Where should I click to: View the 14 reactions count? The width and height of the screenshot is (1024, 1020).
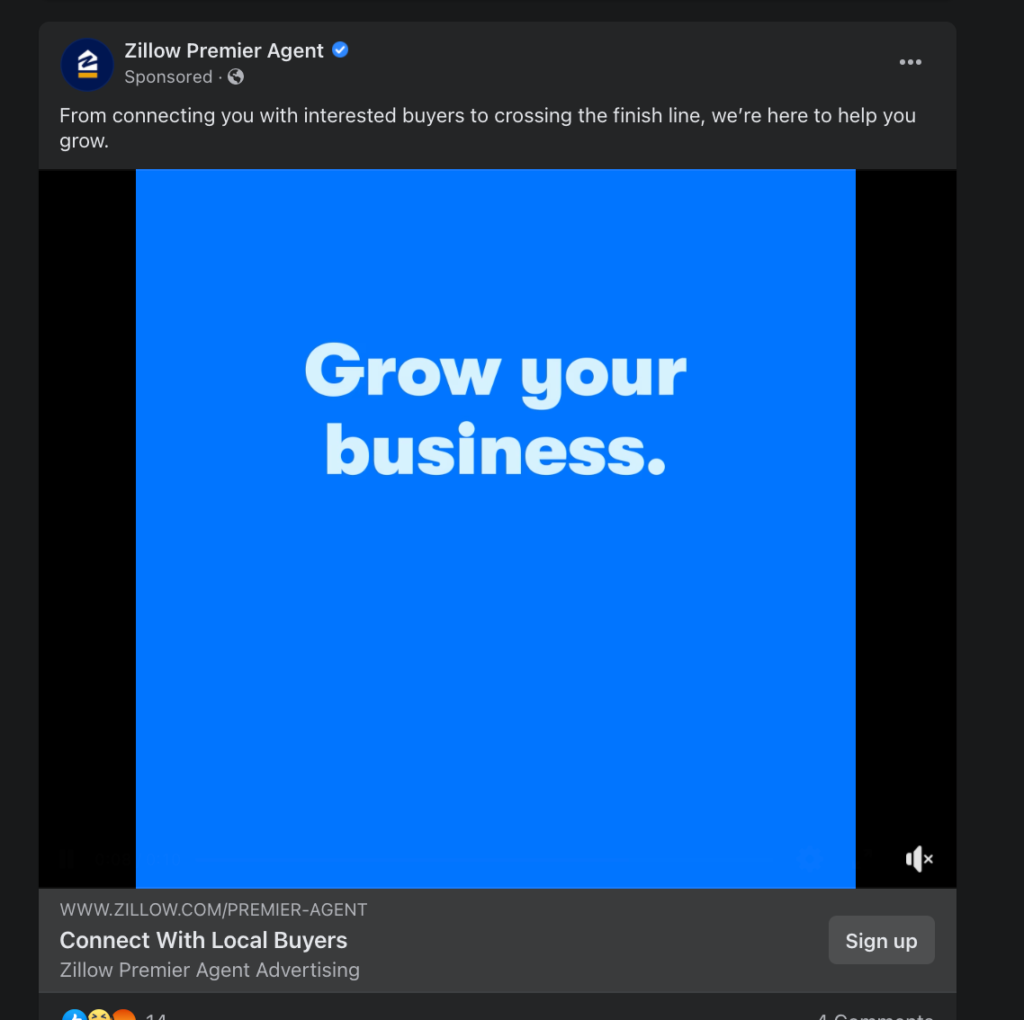pos(156,1015)
